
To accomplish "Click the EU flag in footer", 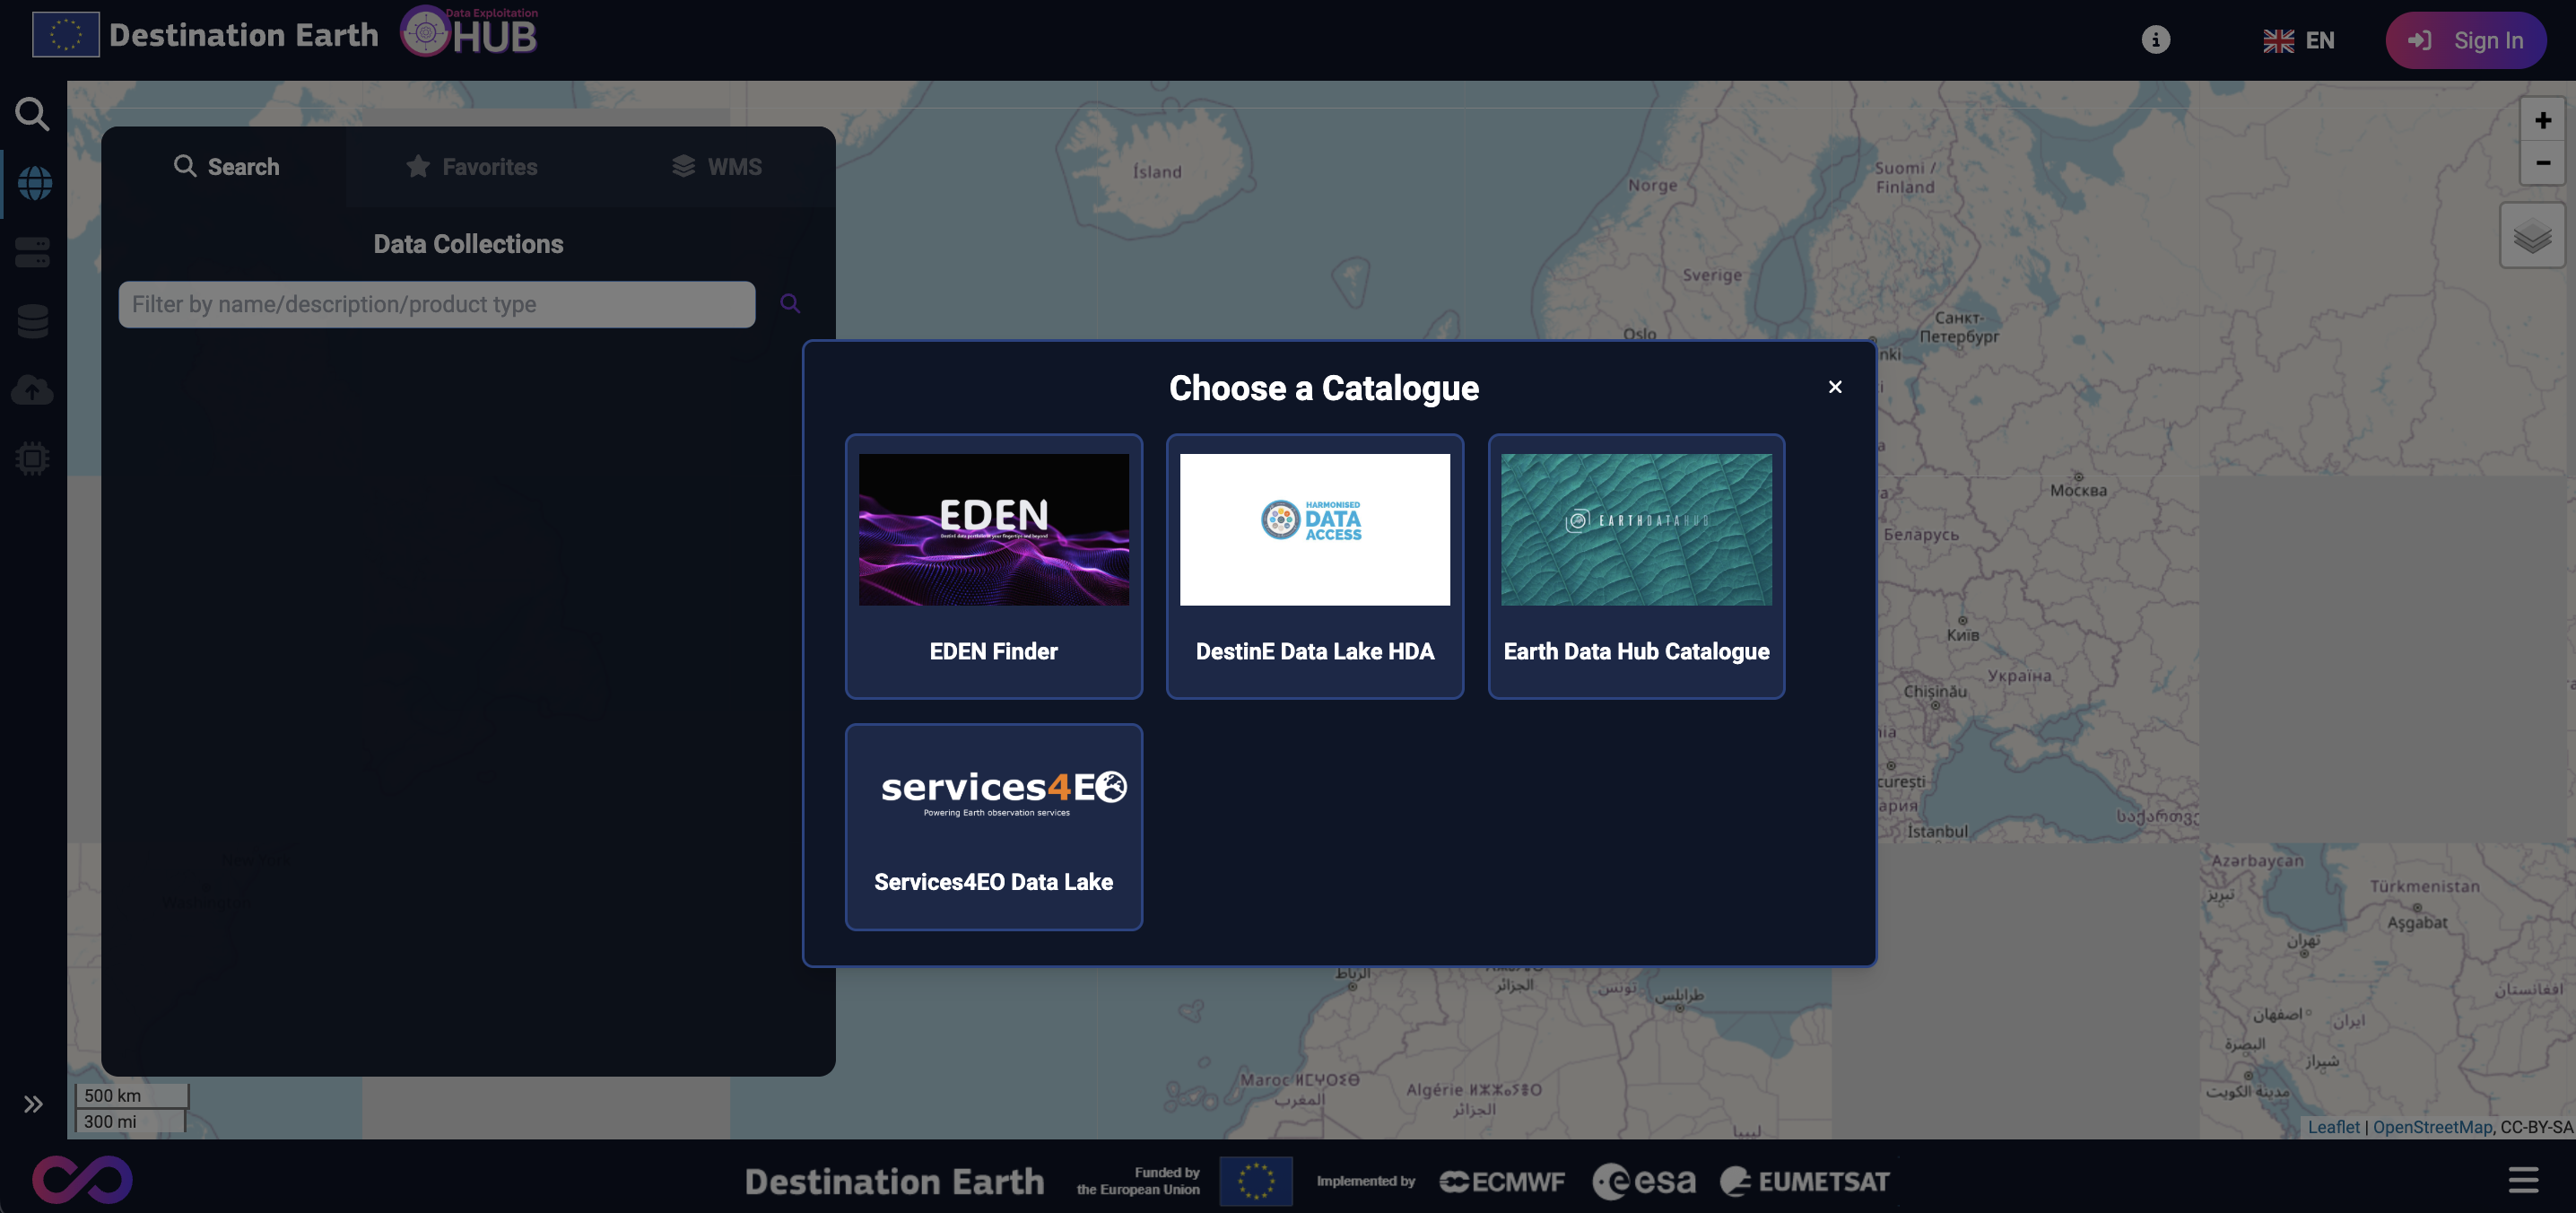I will tap(1255, 1181).
